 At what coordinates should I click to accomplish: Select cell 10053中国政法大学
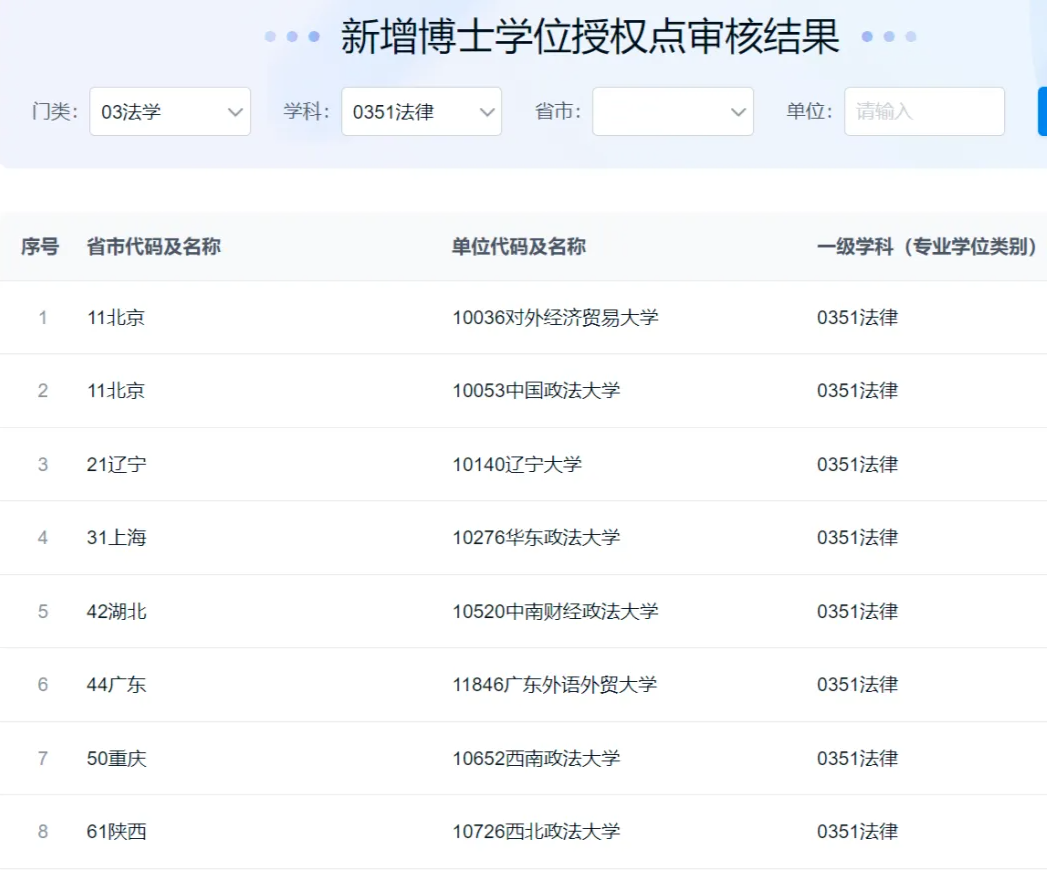coord(536,391)
